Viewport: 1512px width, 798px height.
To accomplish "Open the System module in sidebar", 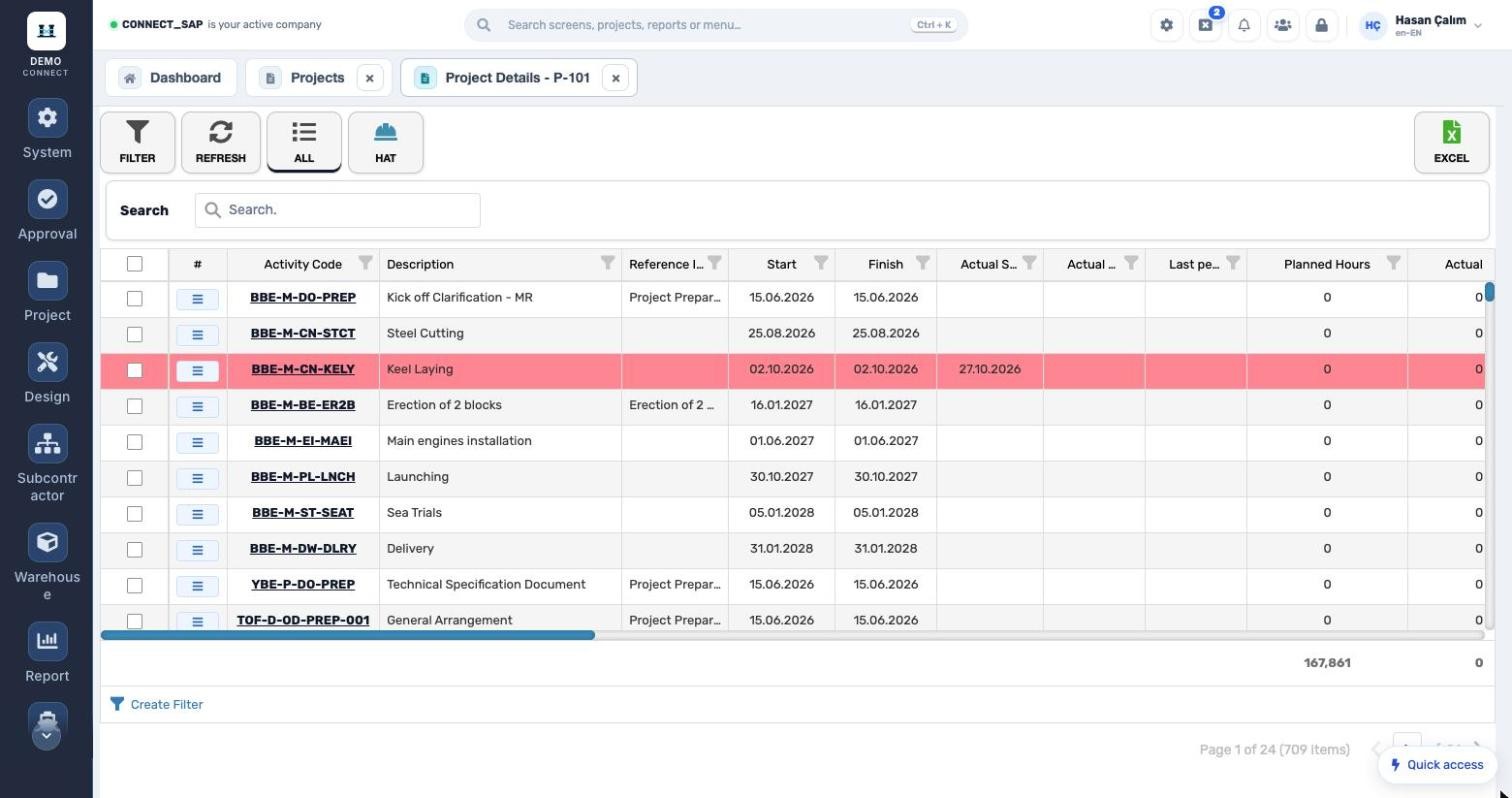I will pos(47,130).
